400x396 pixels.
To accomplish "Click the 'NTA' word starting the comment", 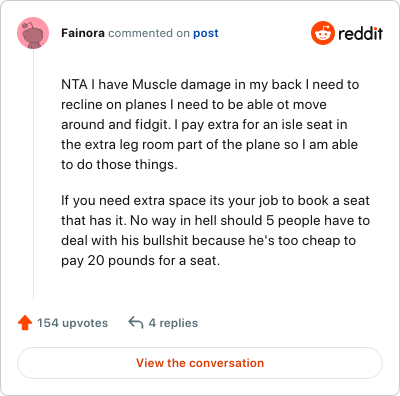I will pos(74,84).
